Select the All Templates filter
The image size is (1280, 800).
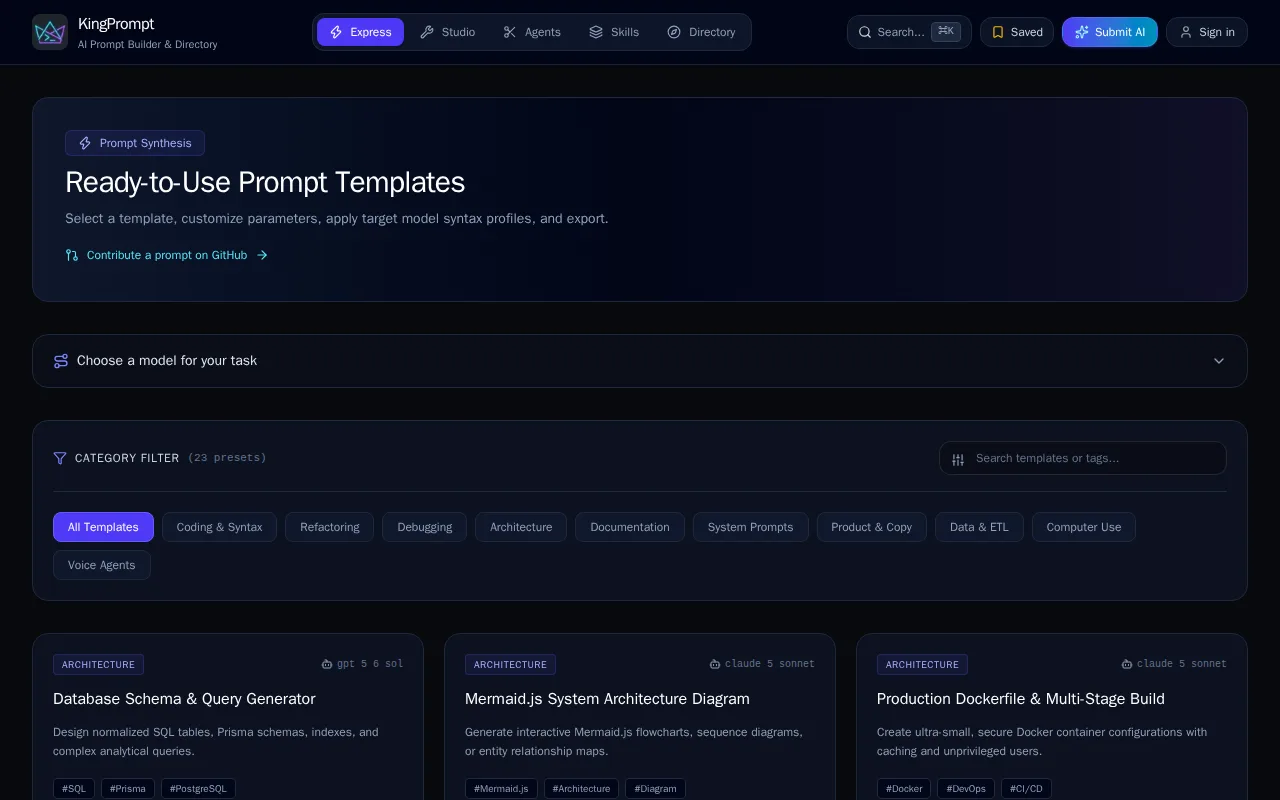tap(103, 527)
